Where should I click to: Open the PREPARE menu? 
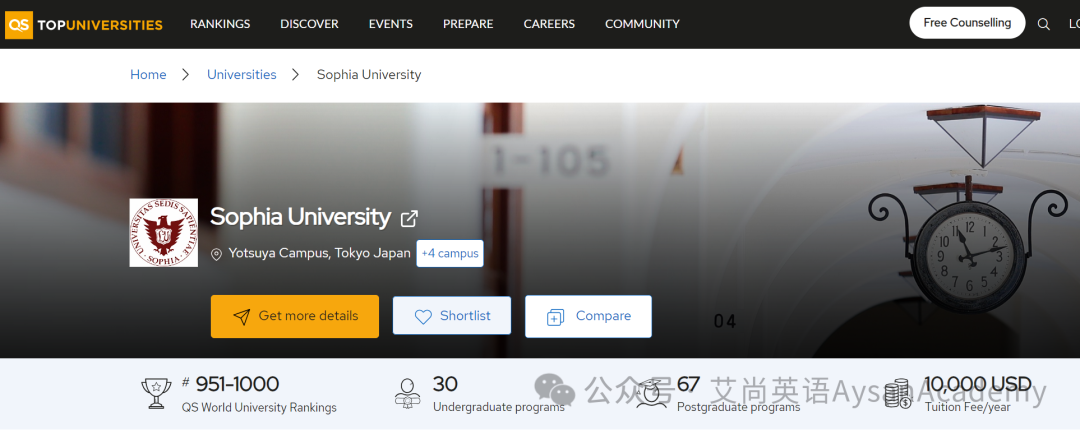(x=468, y=24)
